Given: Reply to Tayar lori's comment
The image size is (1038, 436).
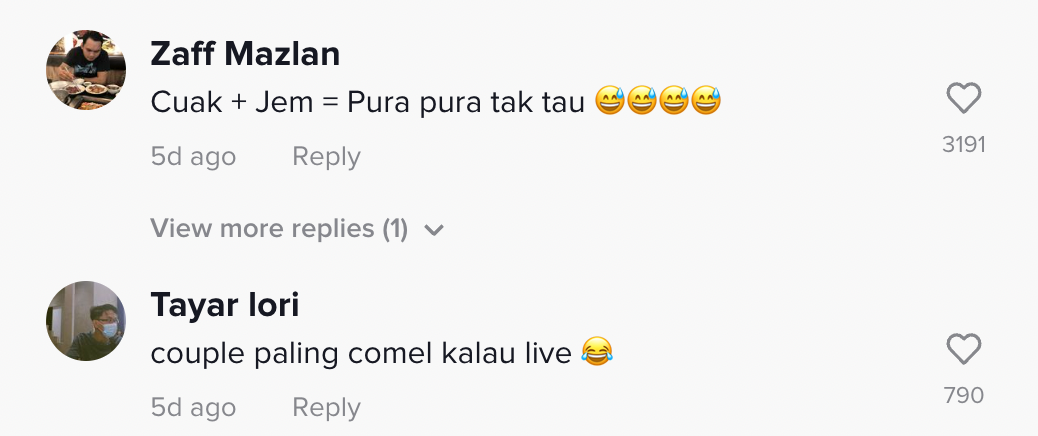Looking at the screenshot, I should point(326,408).
